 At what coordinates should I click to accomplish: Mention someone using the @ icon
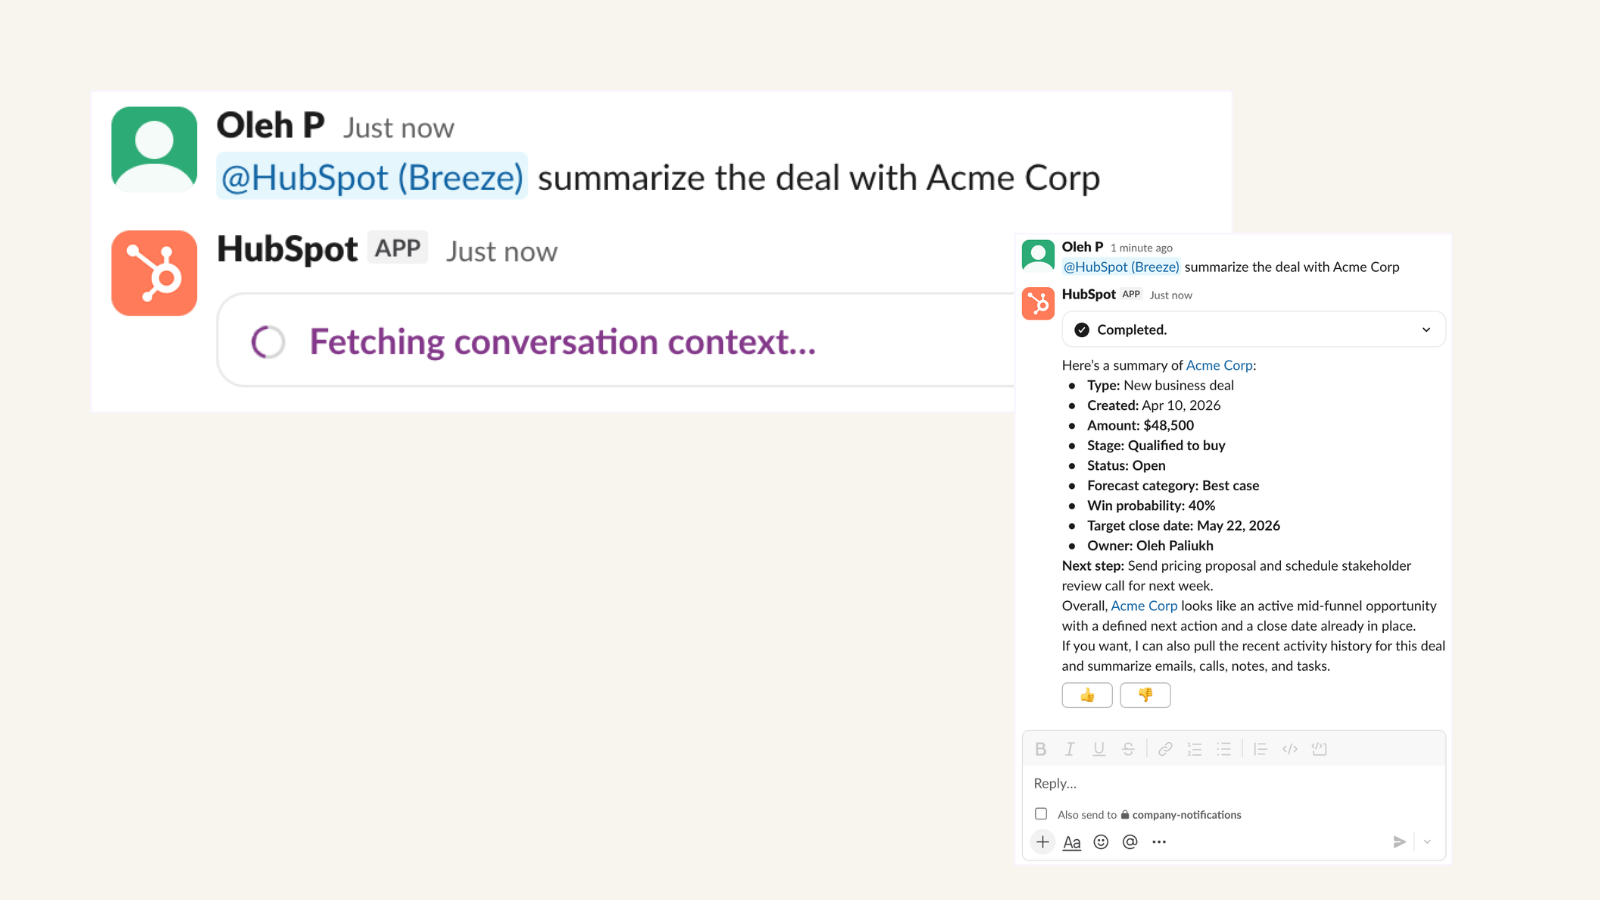[x=1130, y=842]
